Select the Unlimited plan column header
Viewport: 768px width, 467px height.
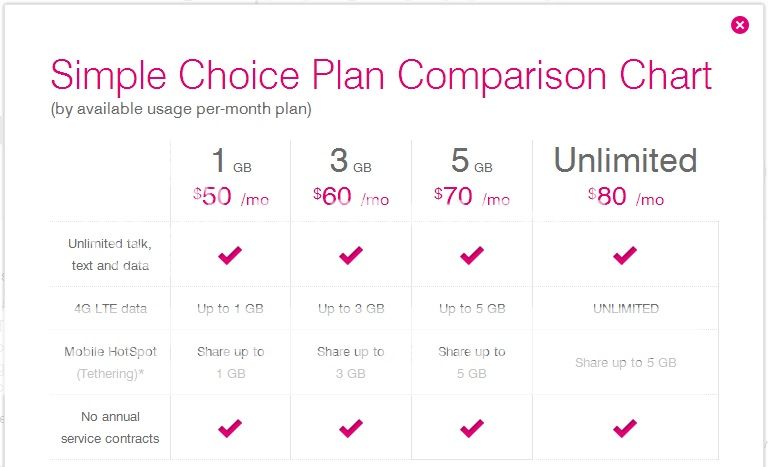(x=625, y=161)
